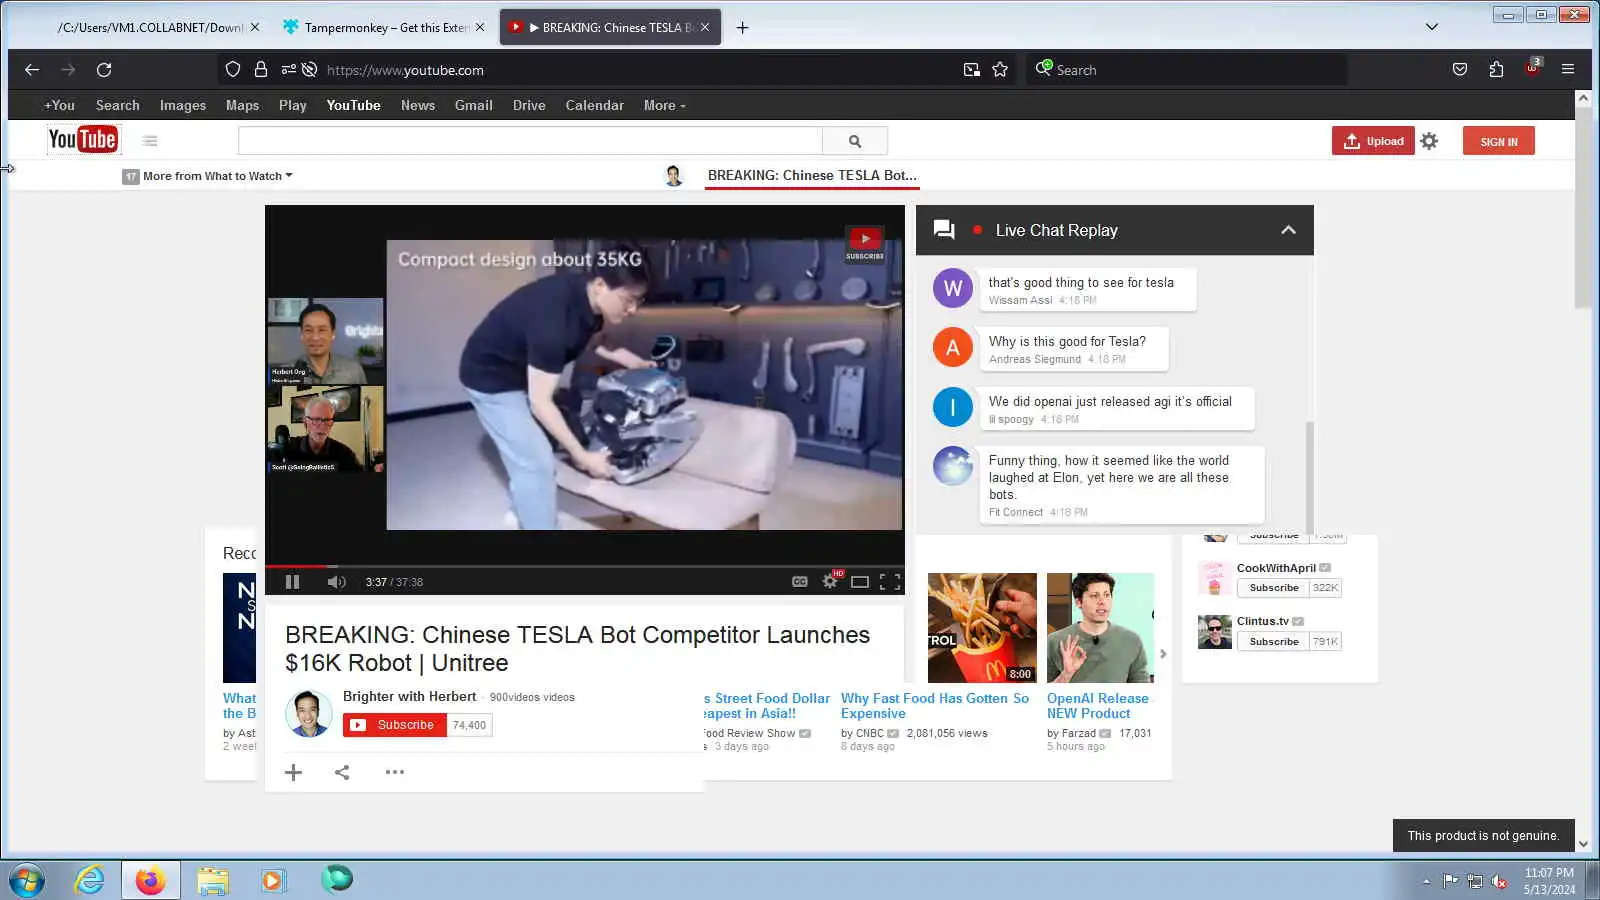Launch Windows Media Player from the taskbar
Viewport: 1600px width, 900px height.
pos(272,880)
